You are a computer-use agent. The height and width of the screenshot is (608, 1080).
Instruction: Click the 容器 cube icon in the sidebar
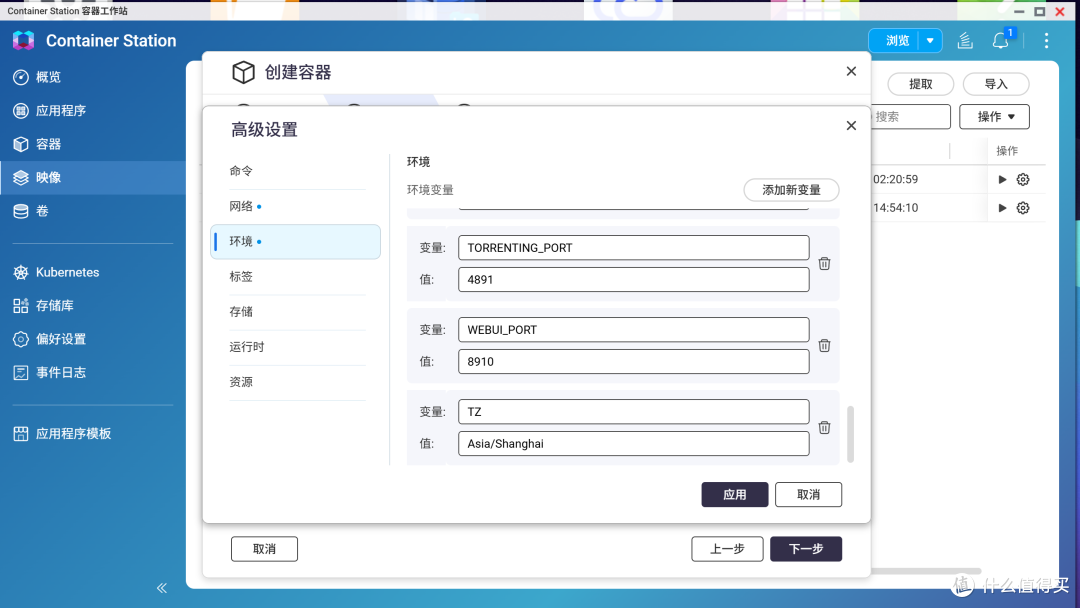point(21,144)
